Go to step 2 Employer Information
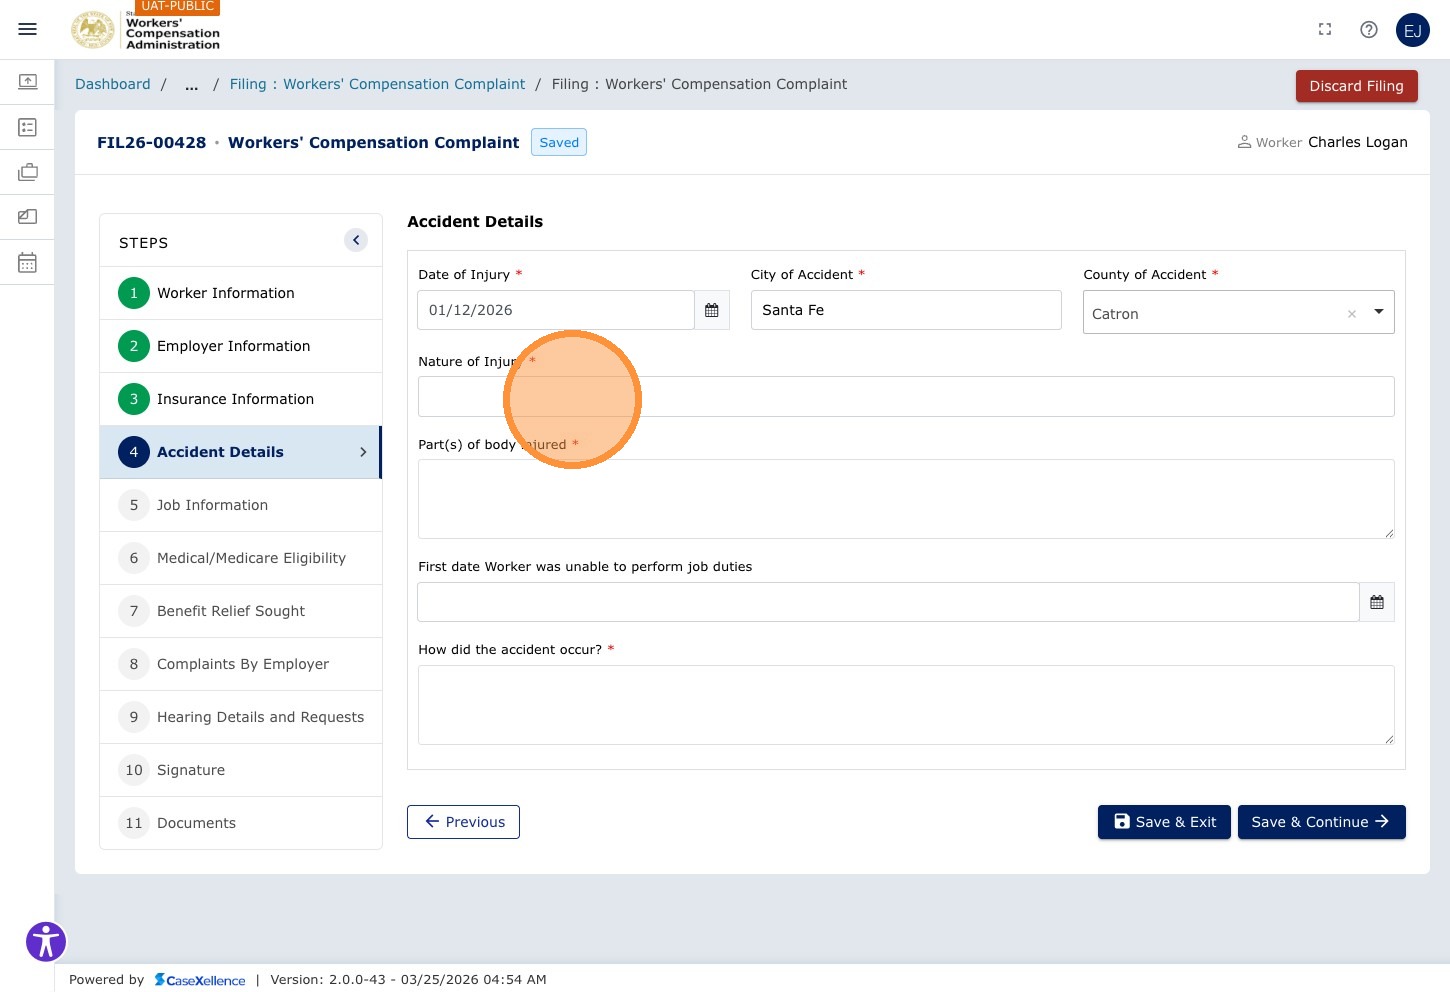The height and width of the screenshot is (992, 1450). (x=241, y=346)
